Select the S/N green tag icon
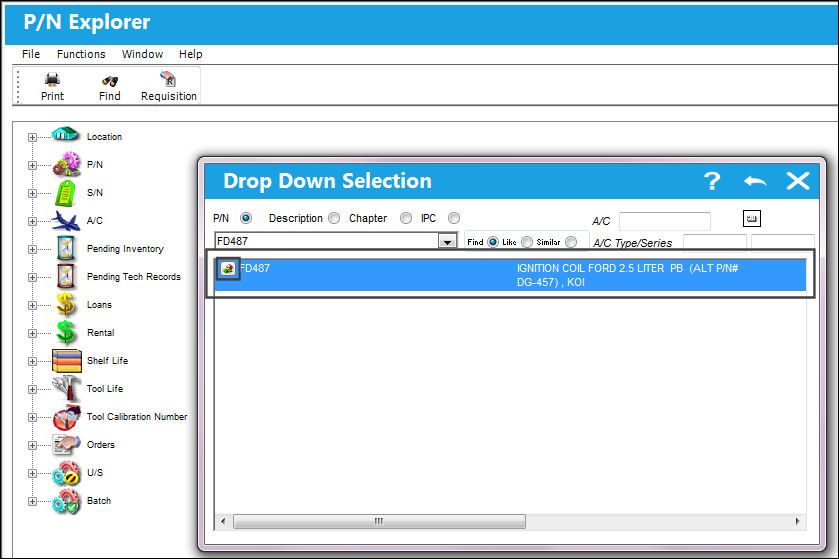 [x=65, y=193]
